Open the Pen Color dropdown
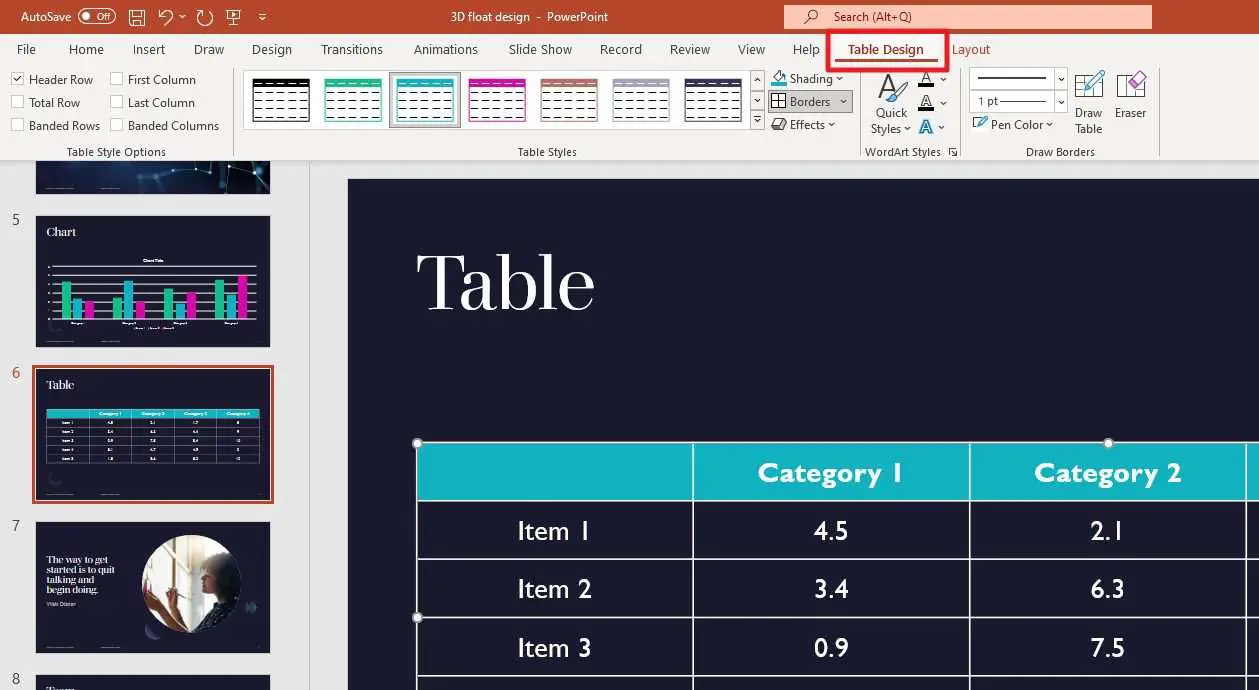The height and width of the screenshot is (690, 1259). (1013, 125)
